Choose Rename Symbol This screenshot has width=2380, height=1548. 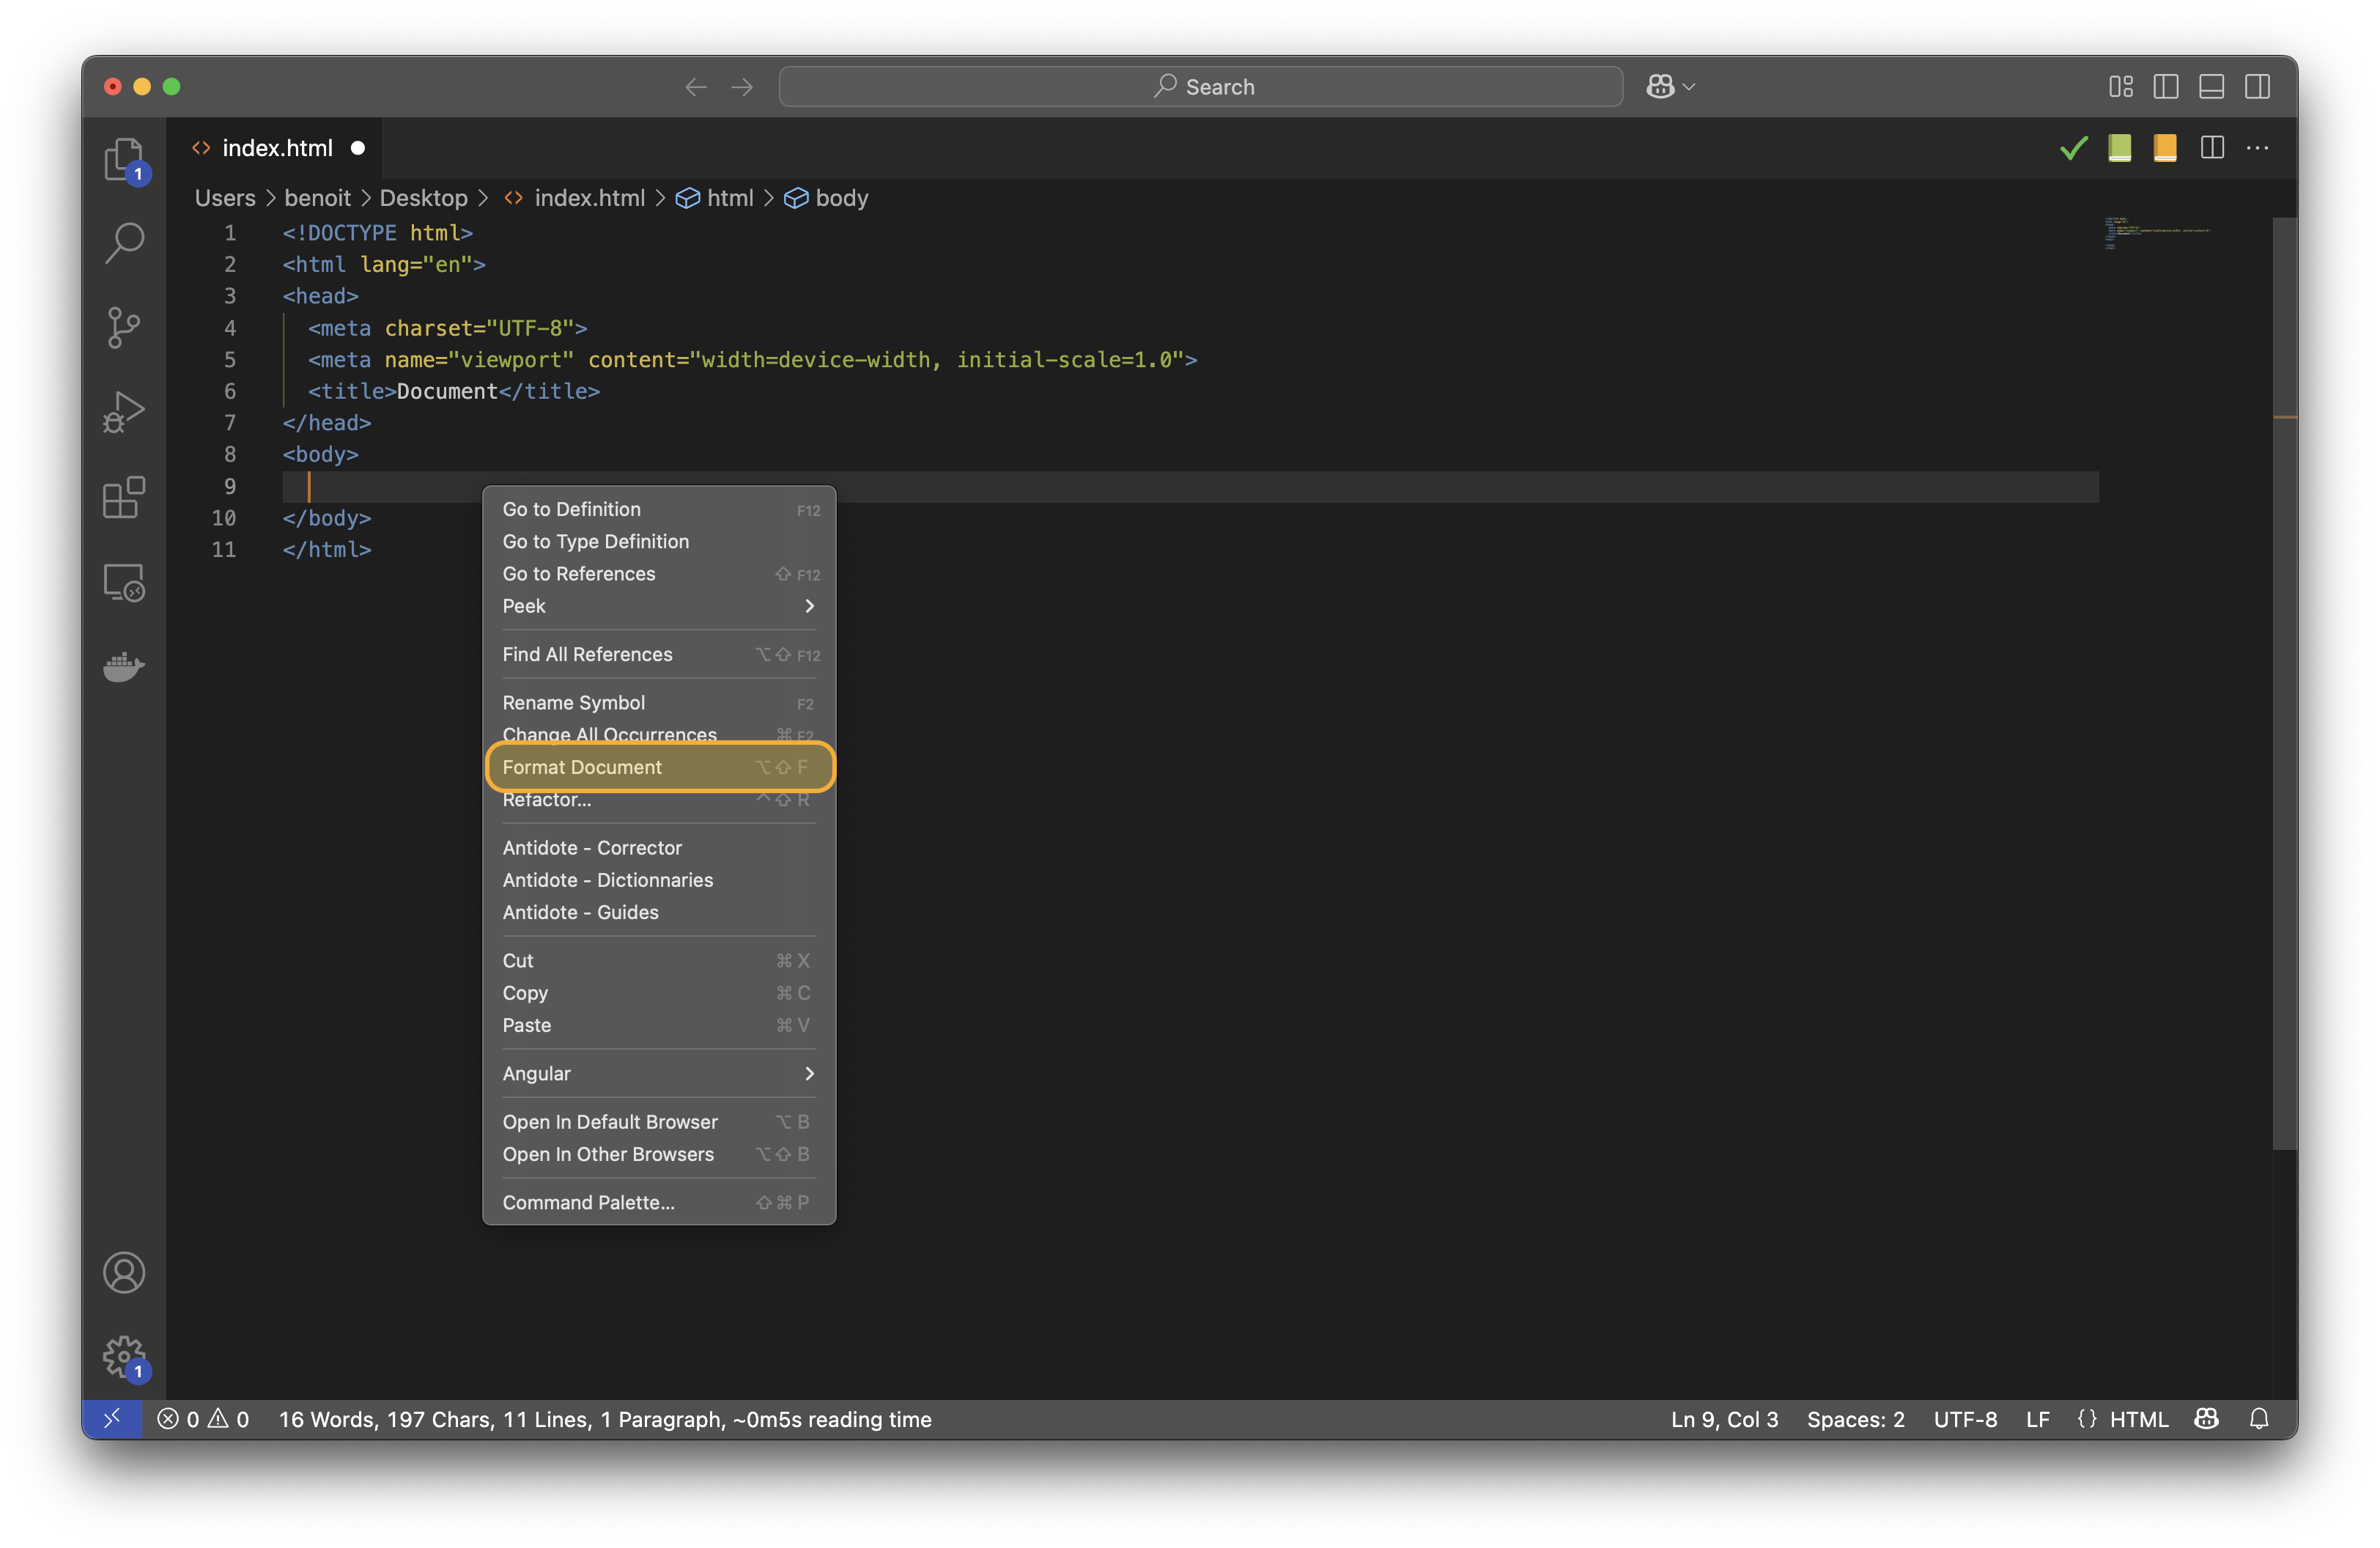click(x=659, y=703)
